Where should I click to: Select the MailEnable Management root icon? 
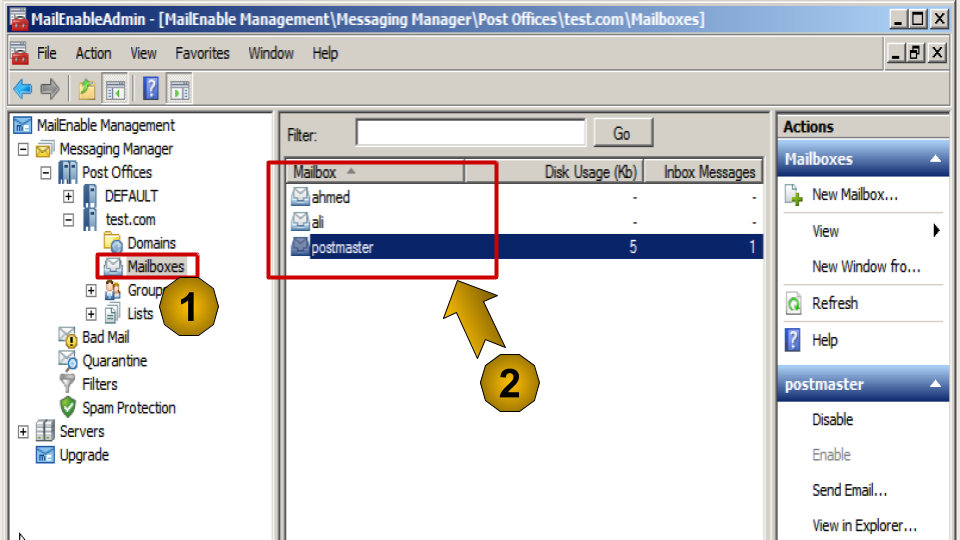click(23, 126)
